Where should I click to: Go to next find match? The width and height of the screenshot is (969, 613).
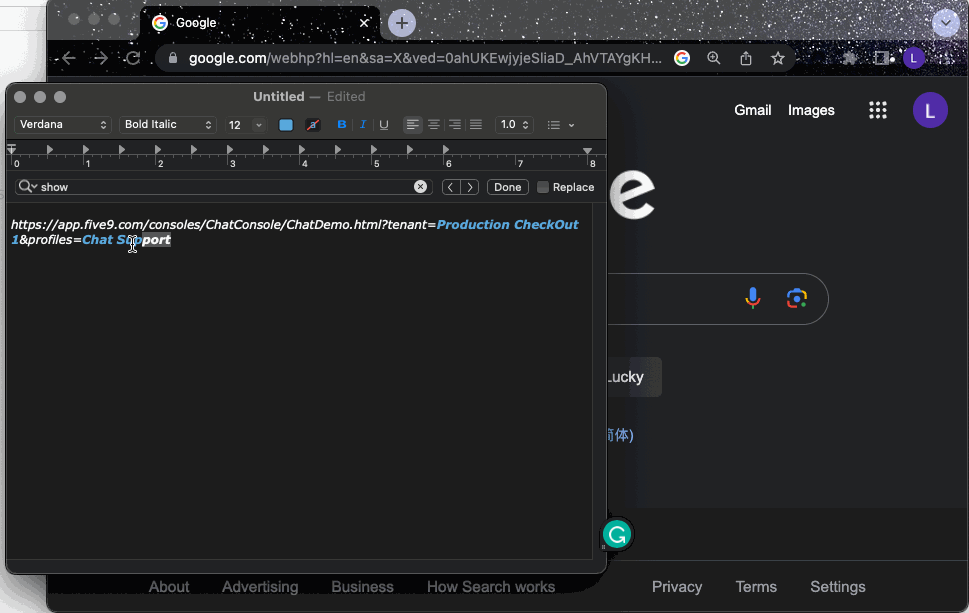pos(470,187)
